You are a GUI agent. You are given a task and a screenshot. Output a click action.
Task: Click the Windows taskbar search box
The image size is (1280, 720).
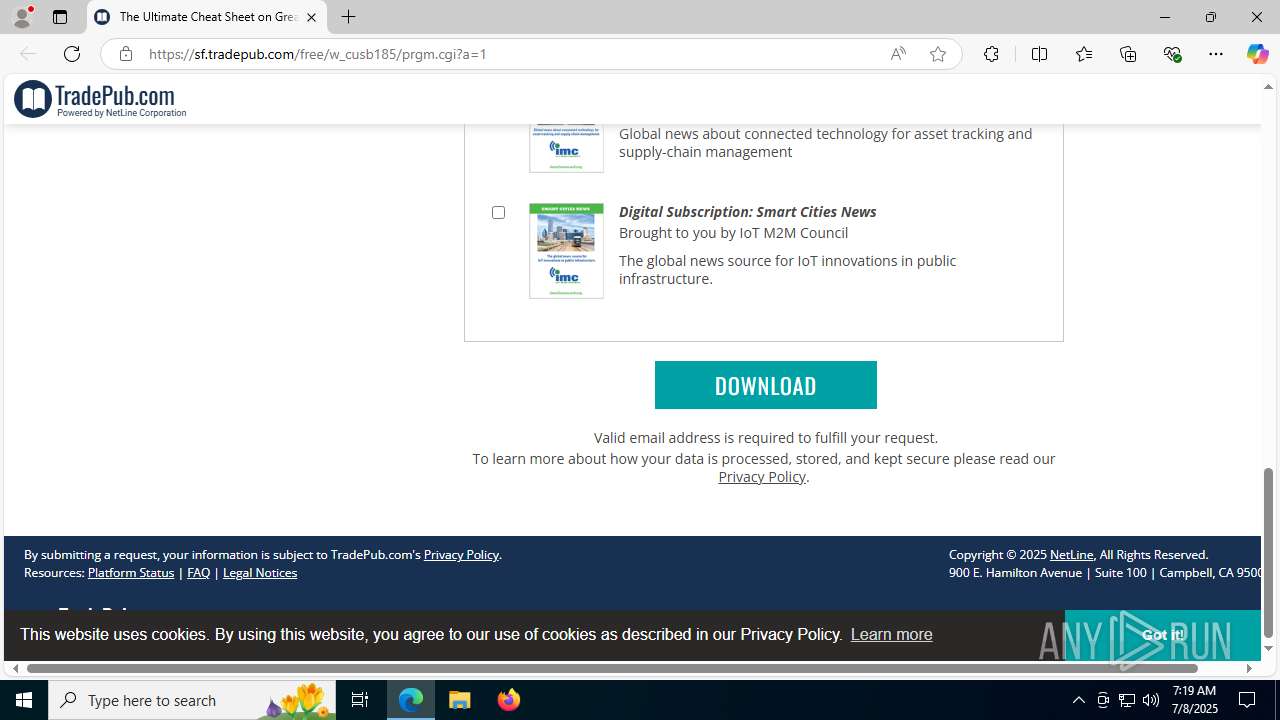[192, 700]
